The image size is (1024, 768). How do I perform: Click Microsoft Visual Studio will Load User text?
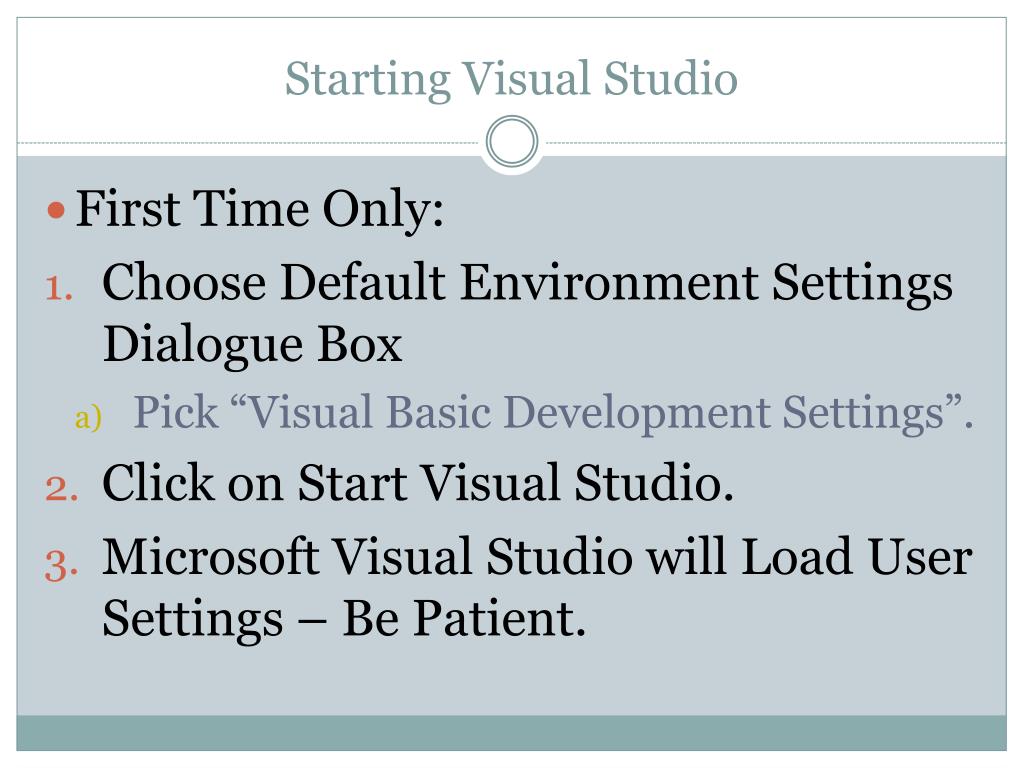537,557
